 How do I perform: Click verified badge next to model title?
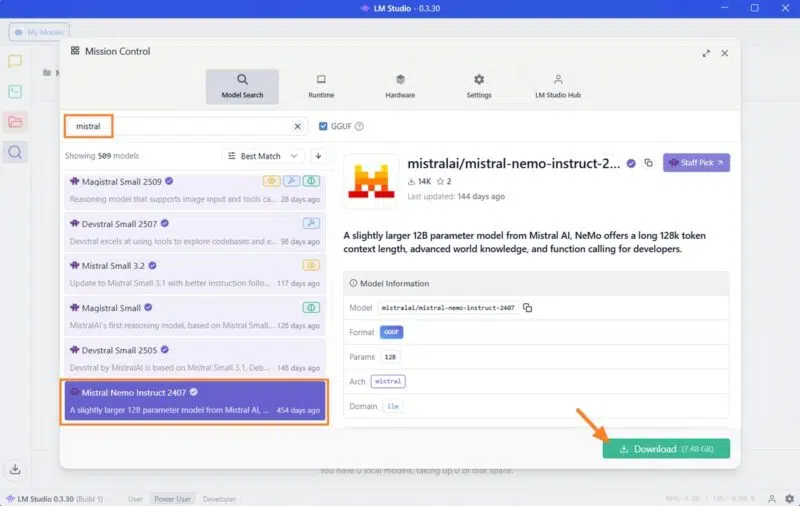(631, 163)
